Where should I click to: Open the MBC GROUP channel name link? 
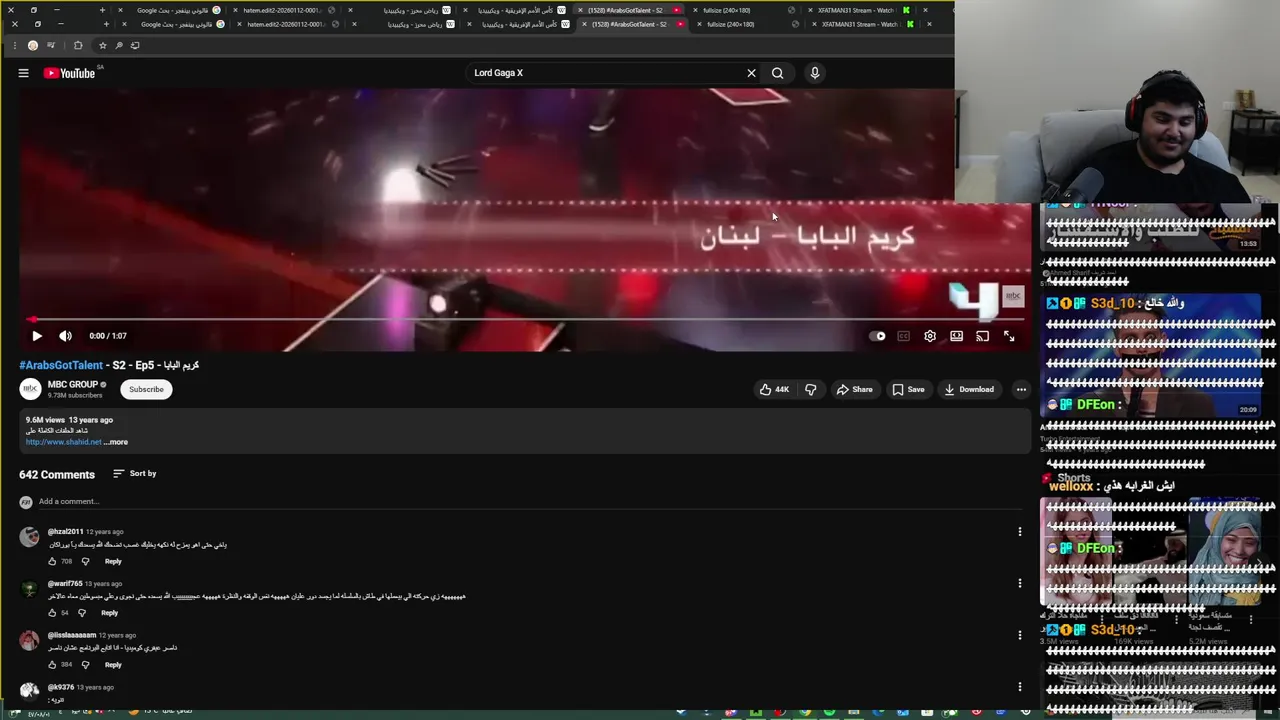coord(73,384)
